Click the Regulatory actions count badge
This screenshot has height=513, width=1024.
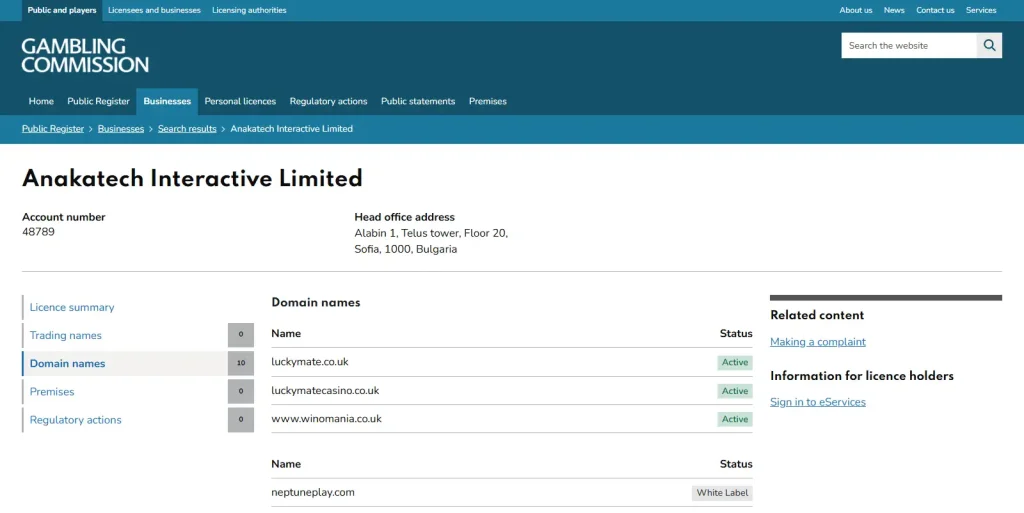pos(241,420)
